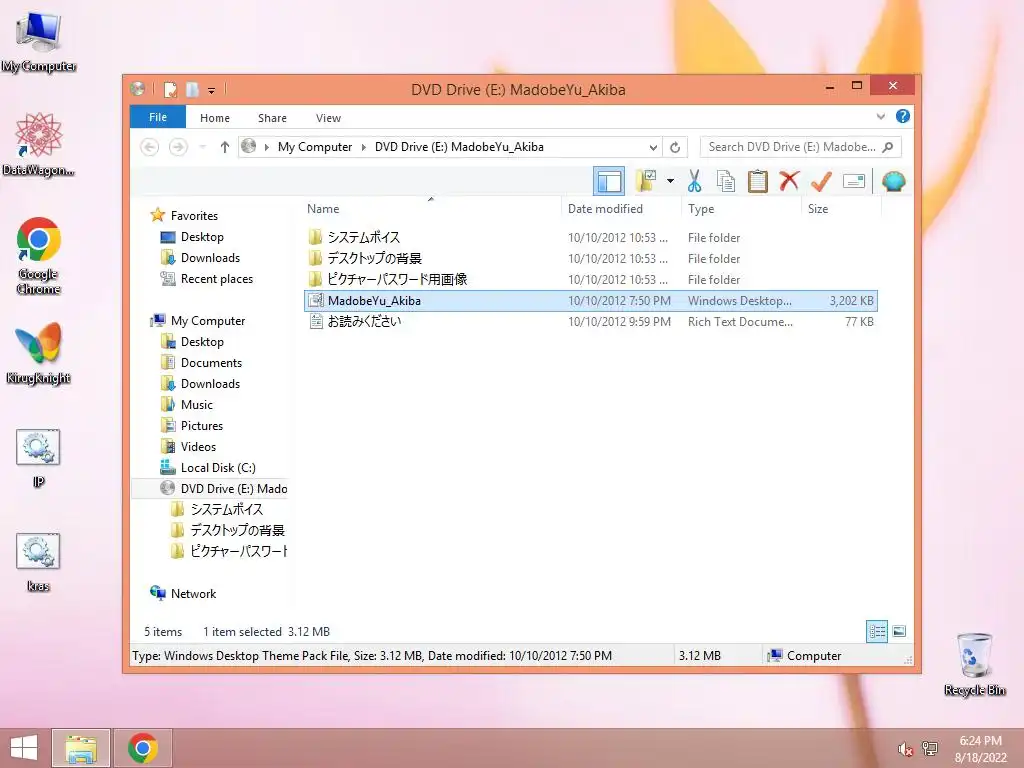Open the View ribbon tab
This screenshot has height=768, width=1024.
click(x=328, y=118)
